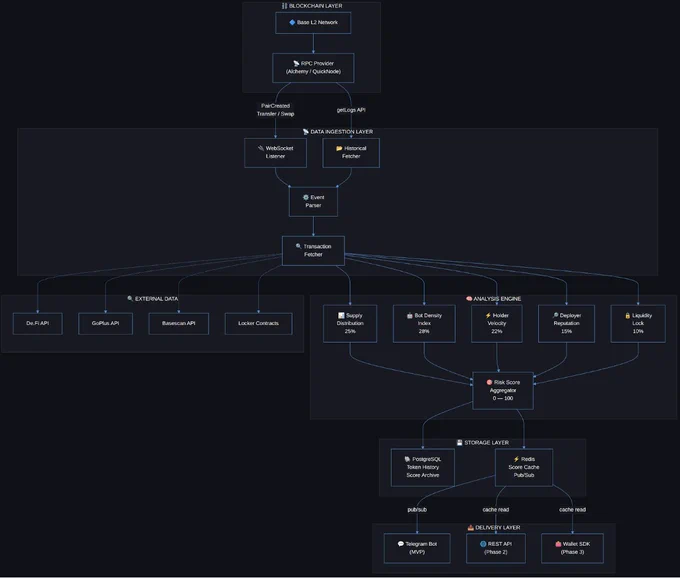Click the magnifier icon in Transaction Fetcher

298,246
